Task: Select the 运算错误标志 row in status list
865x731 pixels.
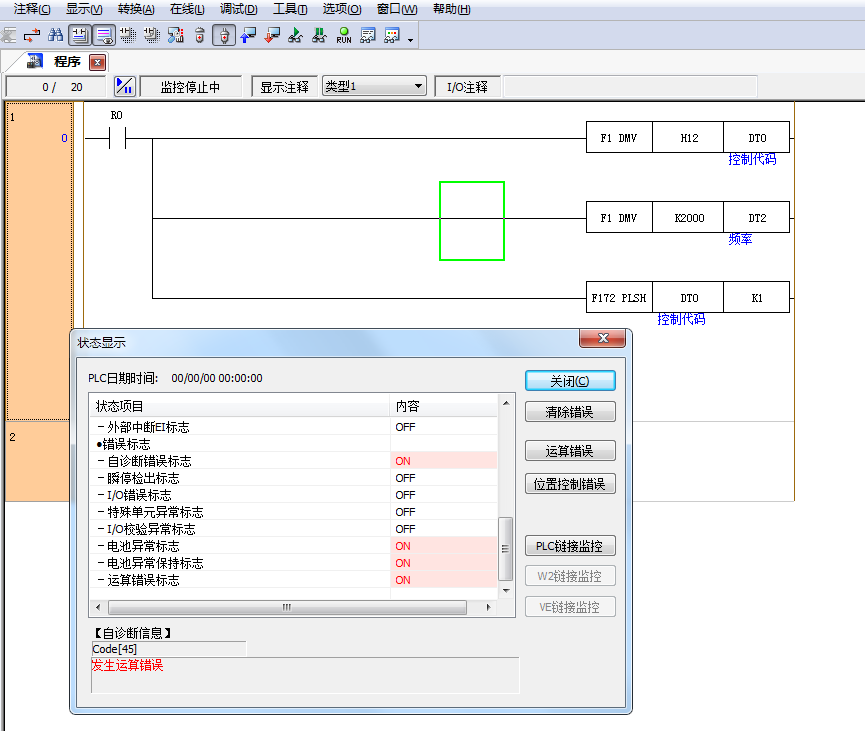Action: click(x=240, y=580)
